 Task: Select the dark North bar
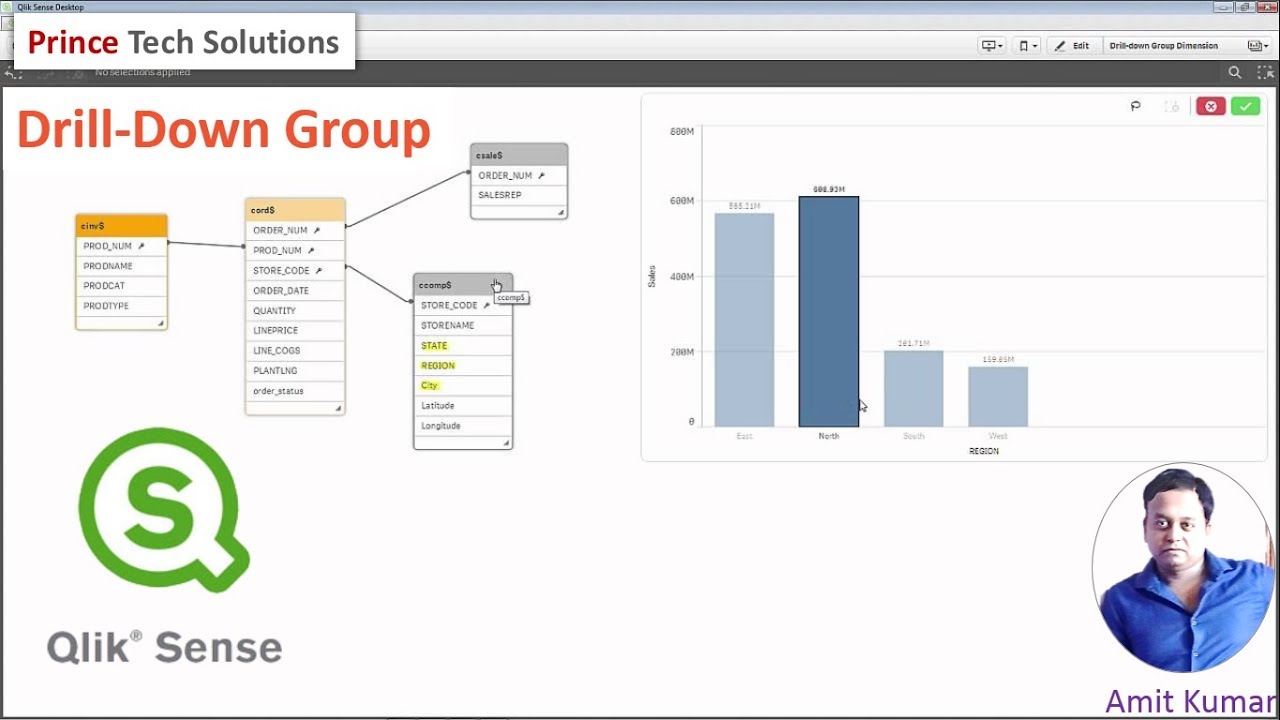pos(828,312)
